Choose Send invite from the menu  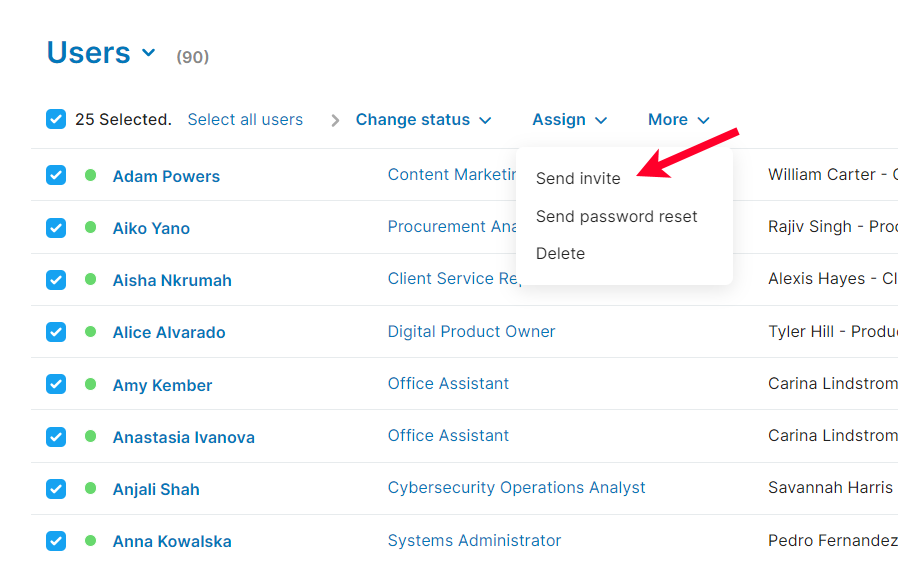coord(578,179)
